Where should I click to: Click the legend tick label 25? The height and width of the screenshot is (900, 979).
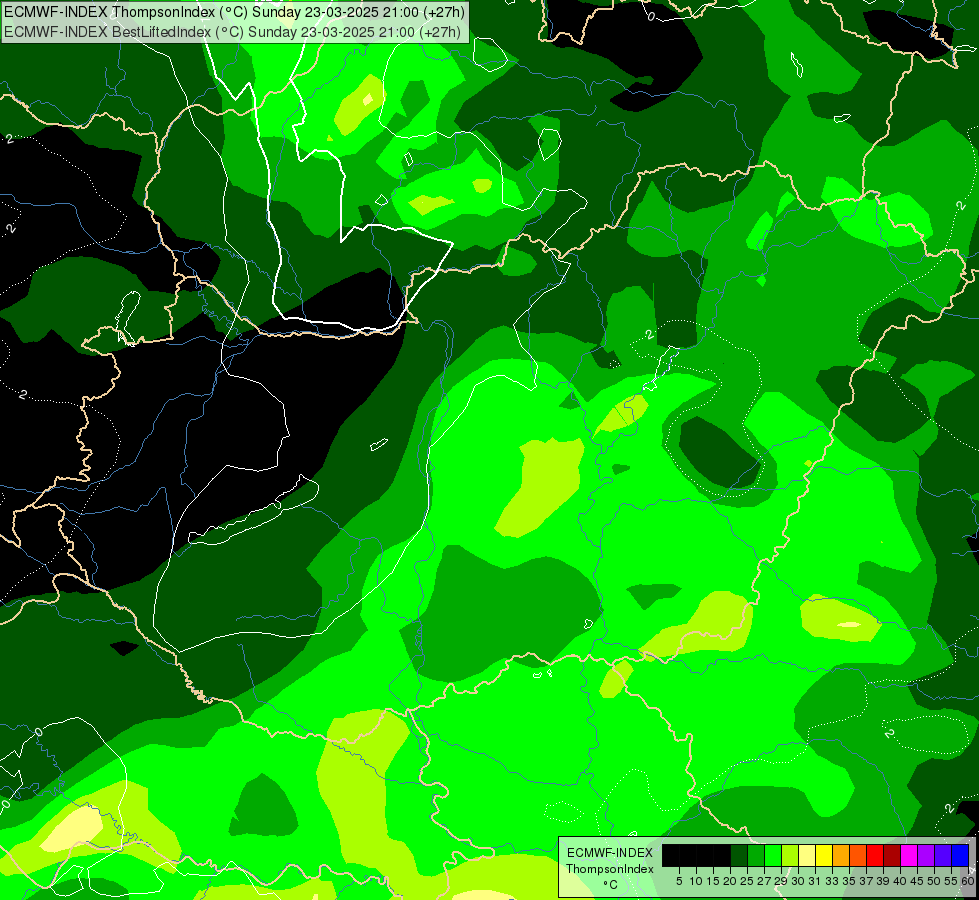point(747,881)
